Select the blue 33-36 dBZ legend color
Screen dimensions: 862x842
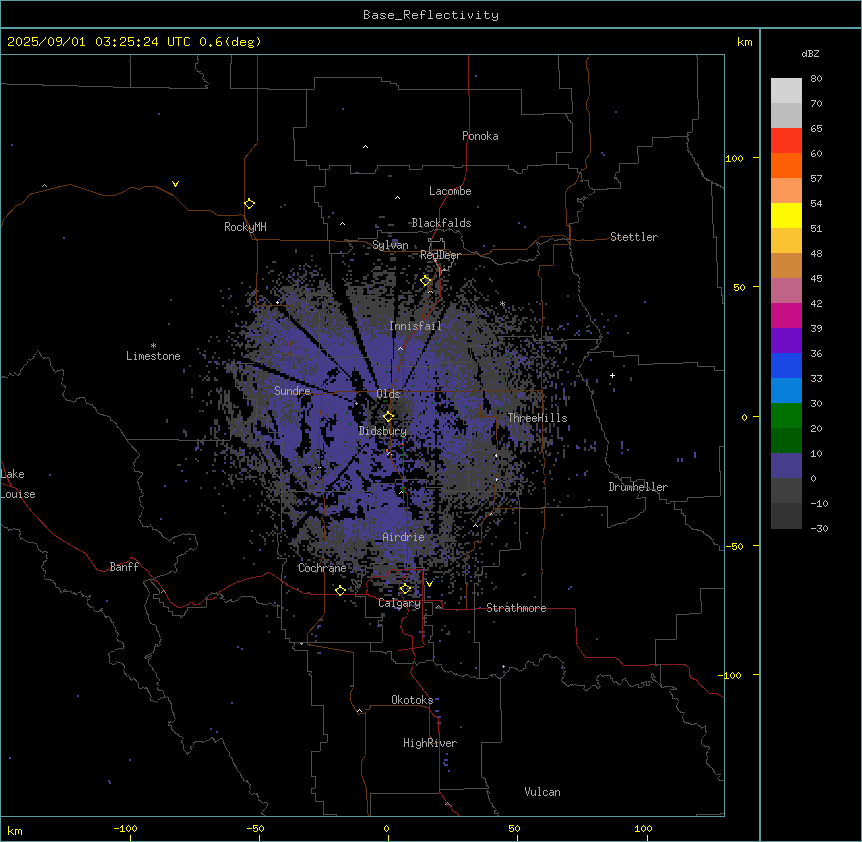point(786,365)
